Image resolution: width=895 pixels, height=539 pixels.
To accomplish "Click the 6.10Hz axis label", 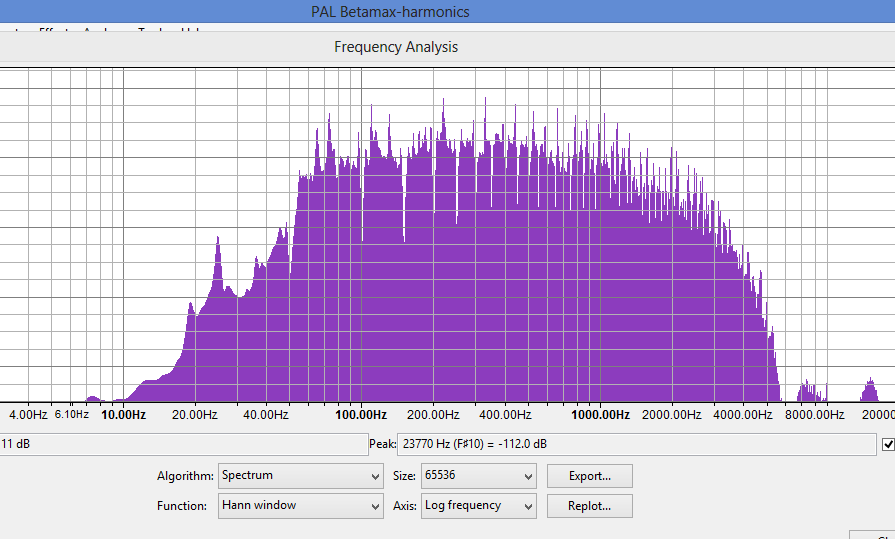I will pos(71,415).
